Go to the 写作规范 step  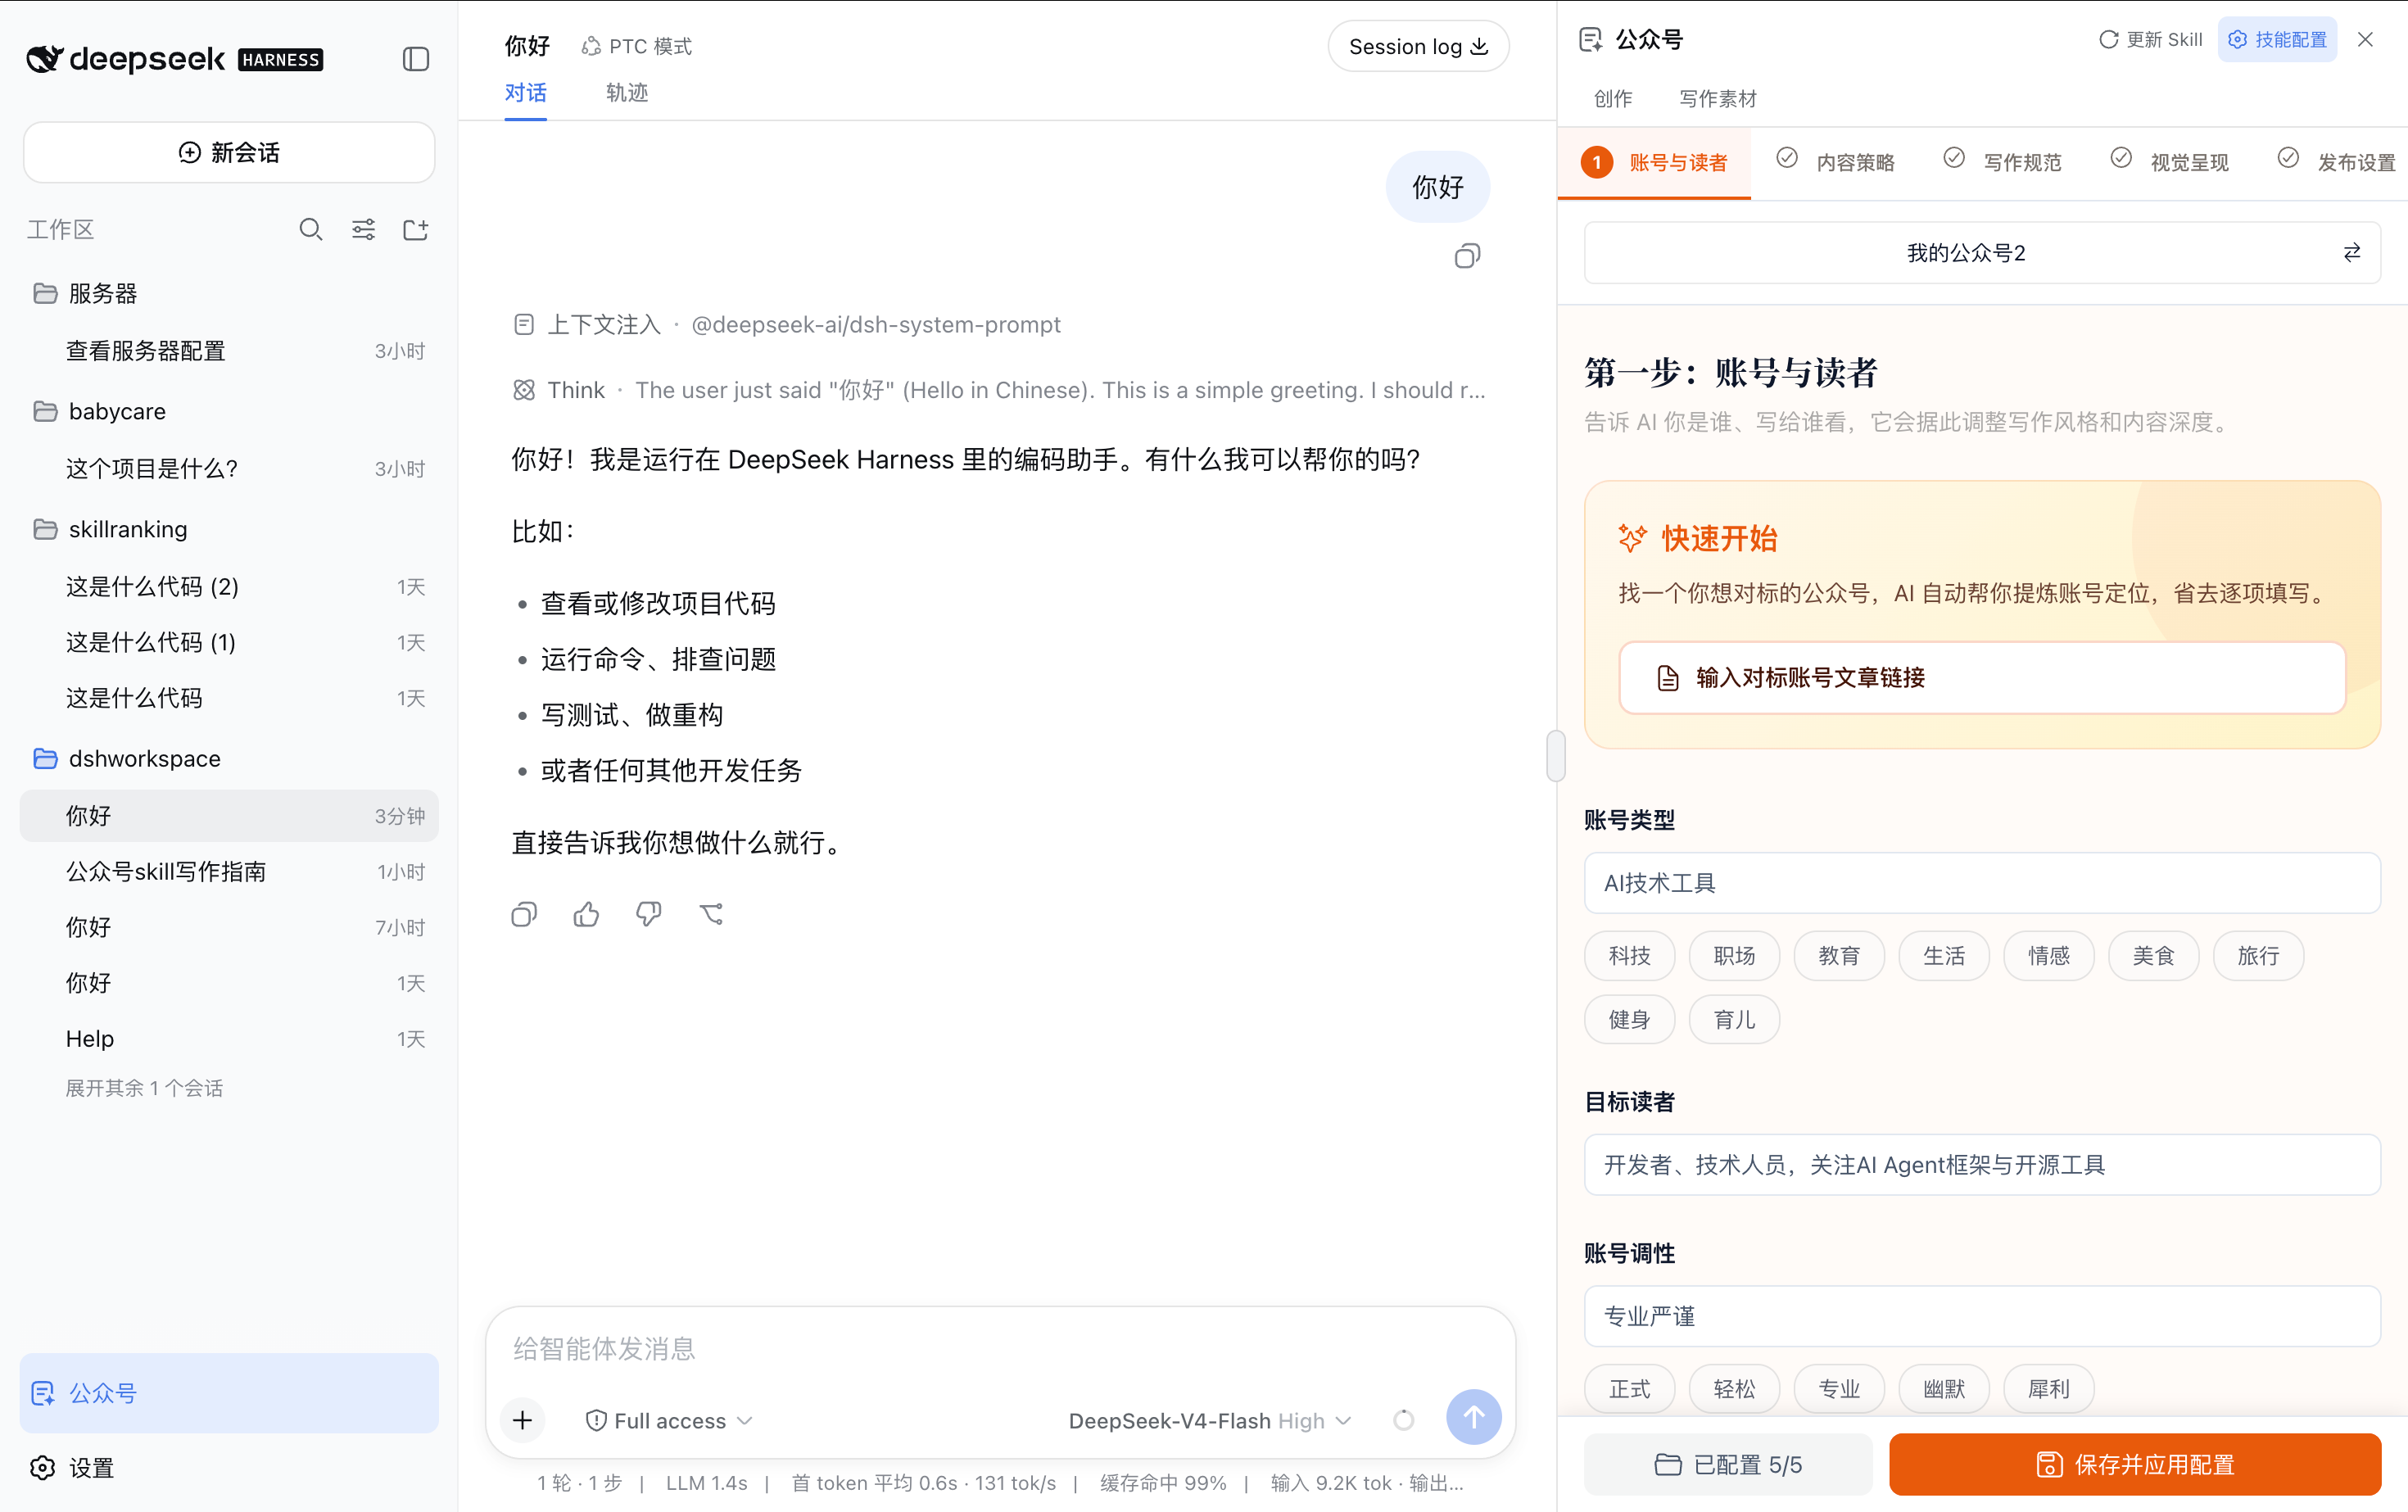tap(2002, 162)
